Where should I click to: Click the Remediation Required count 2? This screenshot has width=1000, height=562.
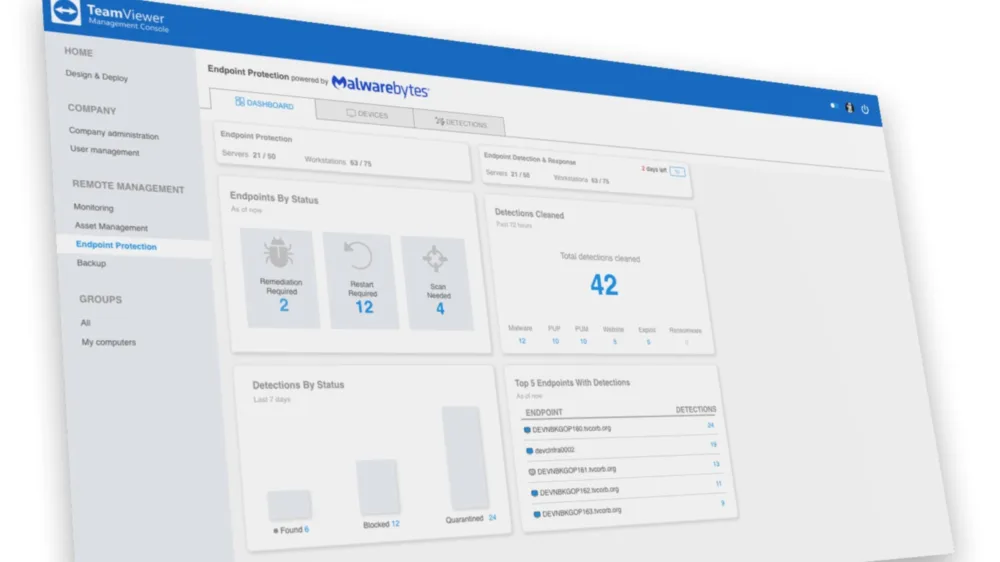click(284, 306)
